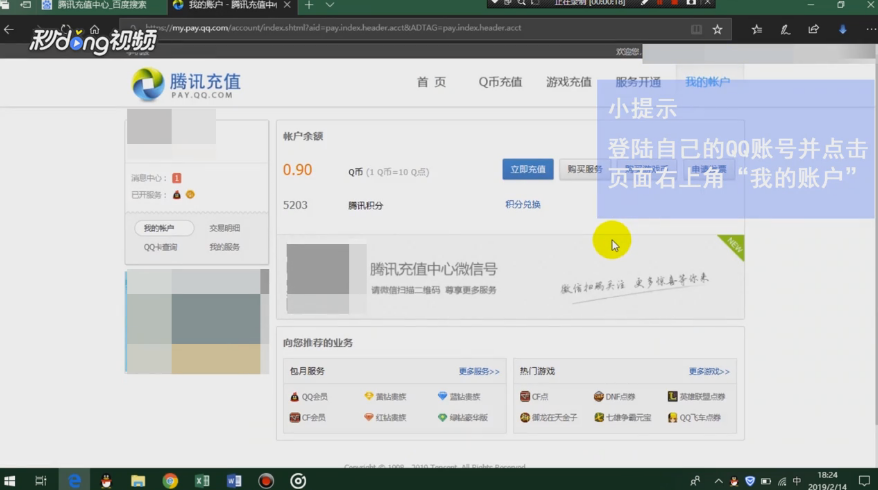Open the 服务开通 navigation item
This screenshot has width=878, height=490.
(x=638, y=82)
